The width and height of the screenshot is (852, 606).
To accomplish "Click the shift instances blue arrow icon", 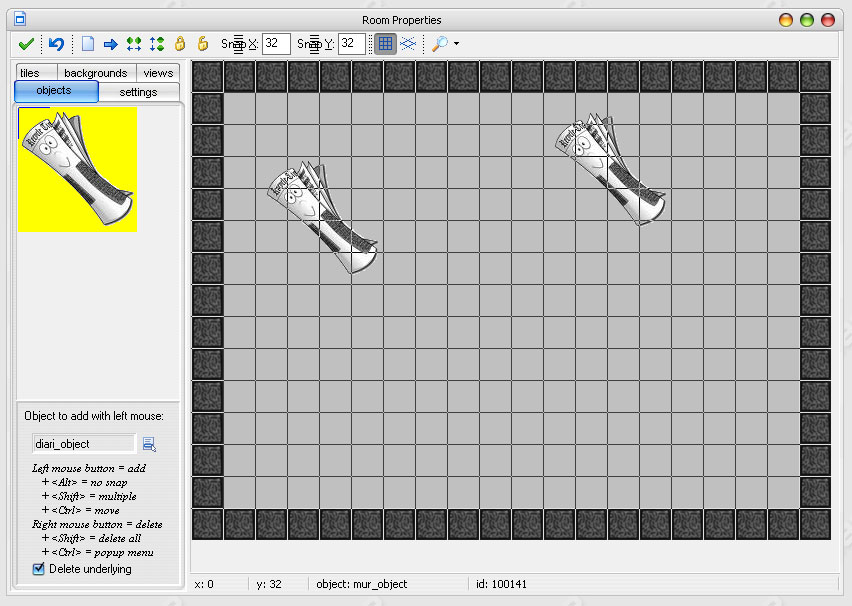I will click(x=110, y=44).
